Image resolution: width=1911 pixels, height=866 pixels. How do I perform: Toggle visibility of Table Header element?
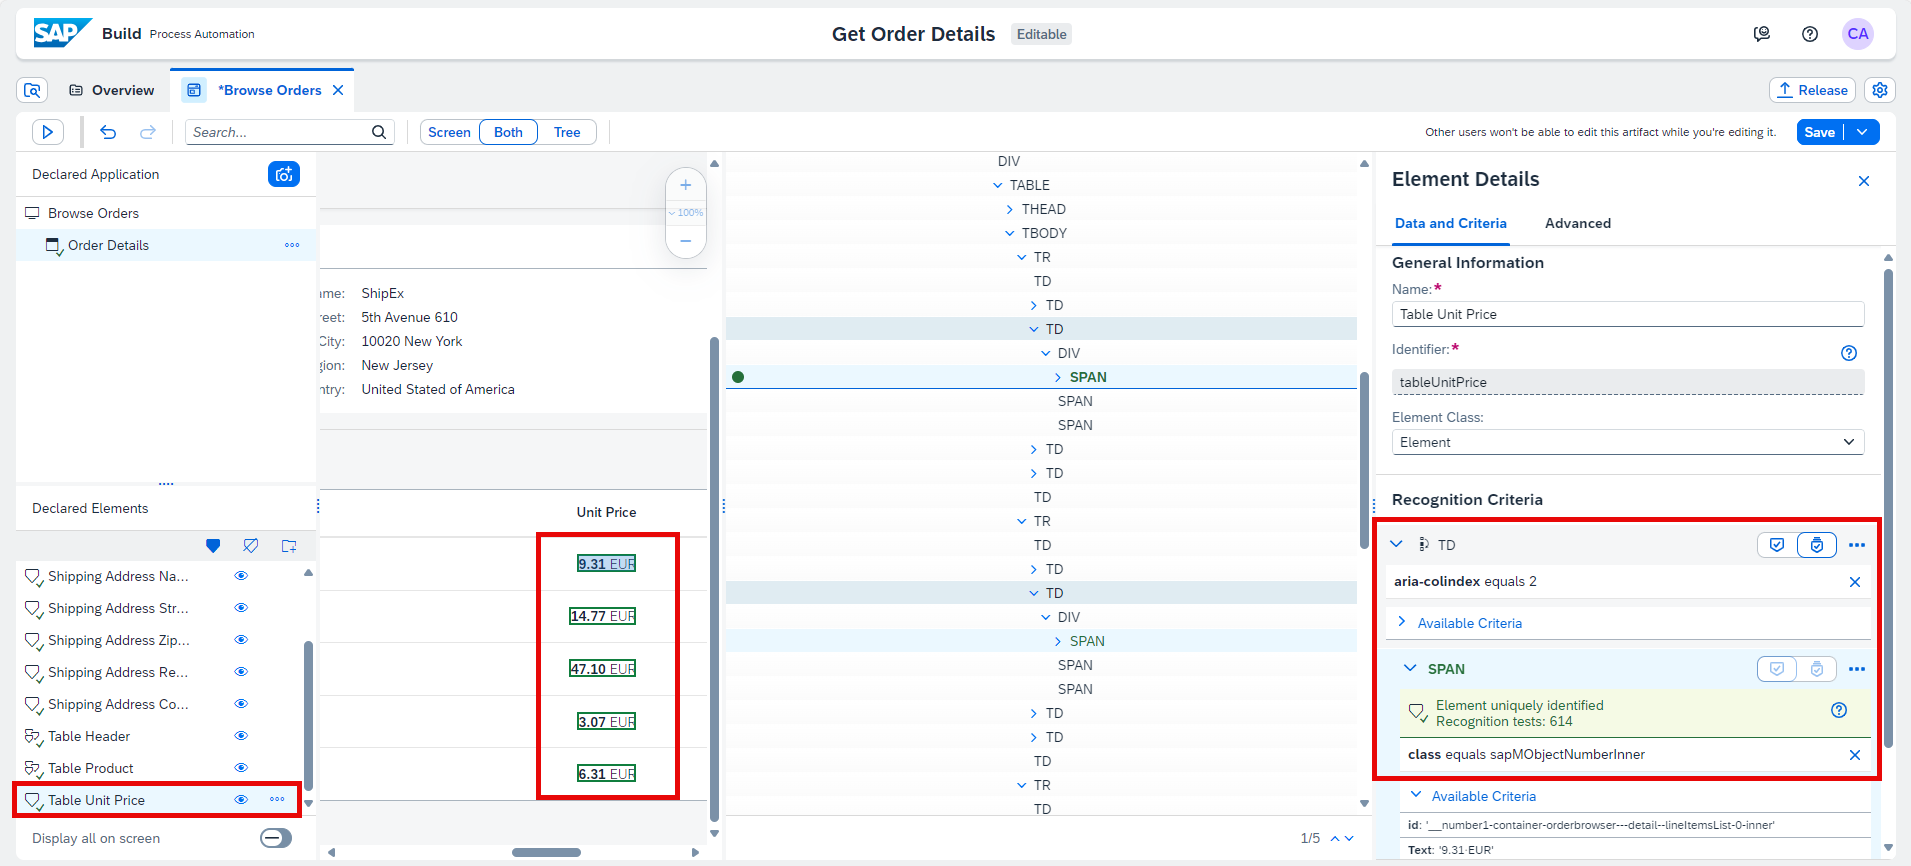[241, 736]
